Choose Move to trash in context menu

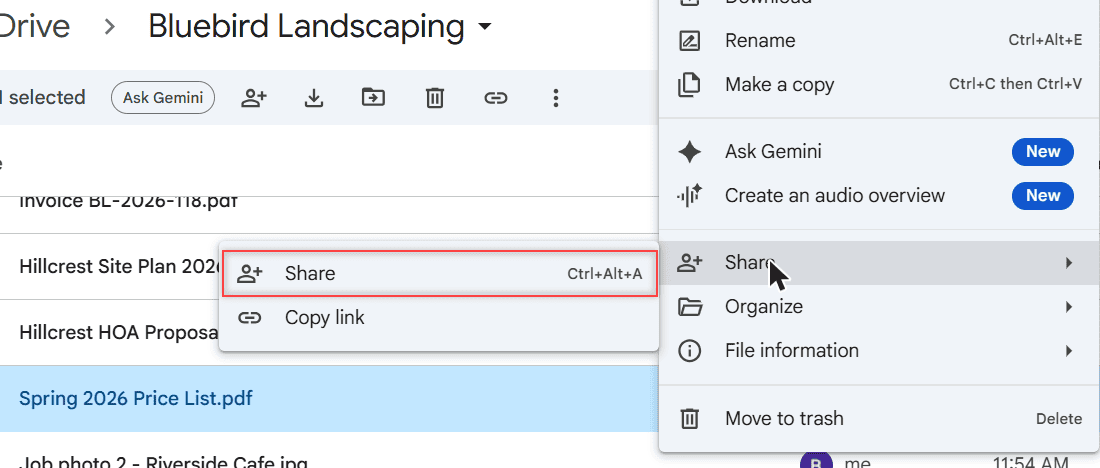pos(880,419)
